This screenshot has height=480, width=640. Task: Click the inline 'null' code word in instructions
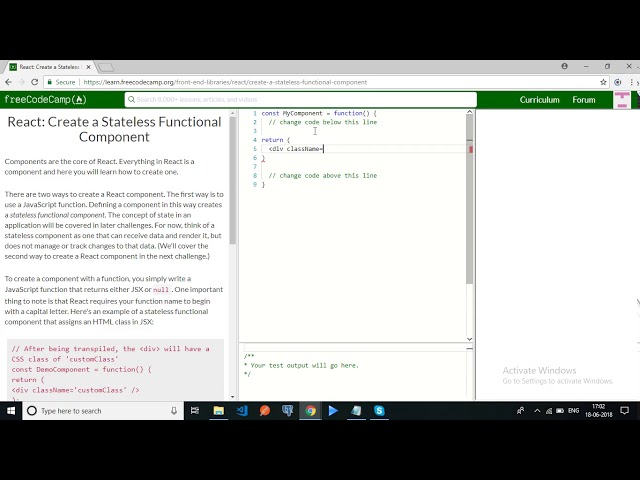point(161,290)
